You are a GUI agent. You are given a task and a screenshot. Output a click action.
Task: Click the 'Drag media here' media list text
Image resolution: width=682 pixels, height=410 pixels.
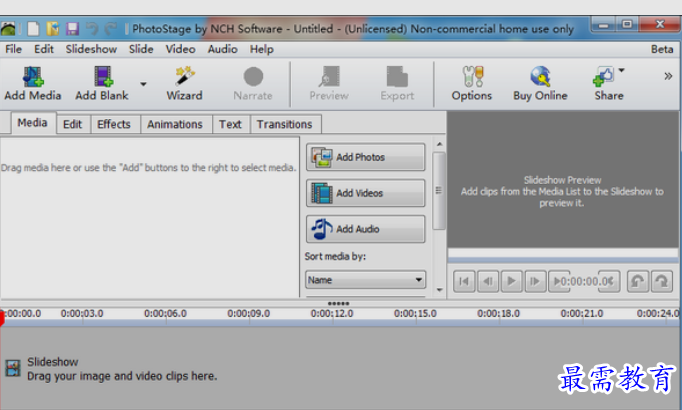[x=148, y=168]
